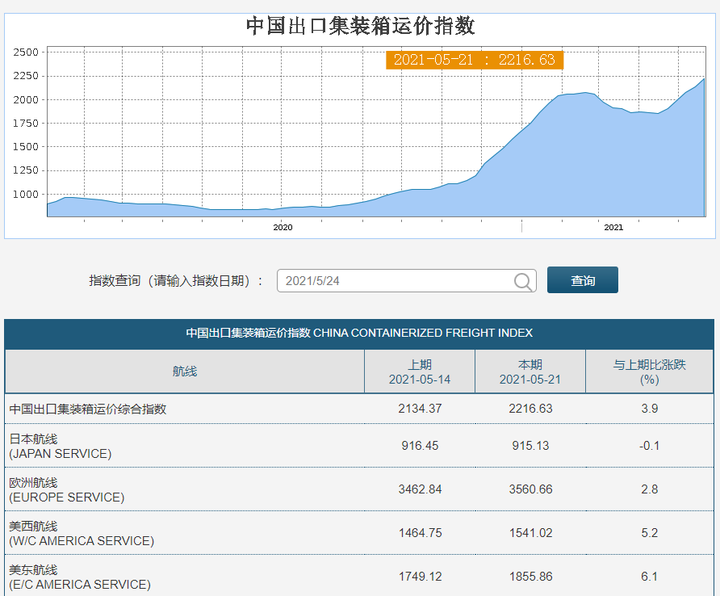Image resolution: width=720 pixels, height=596 pixels.
Task: Click the E/C America value 1855.86
Action: pos(530,577)
